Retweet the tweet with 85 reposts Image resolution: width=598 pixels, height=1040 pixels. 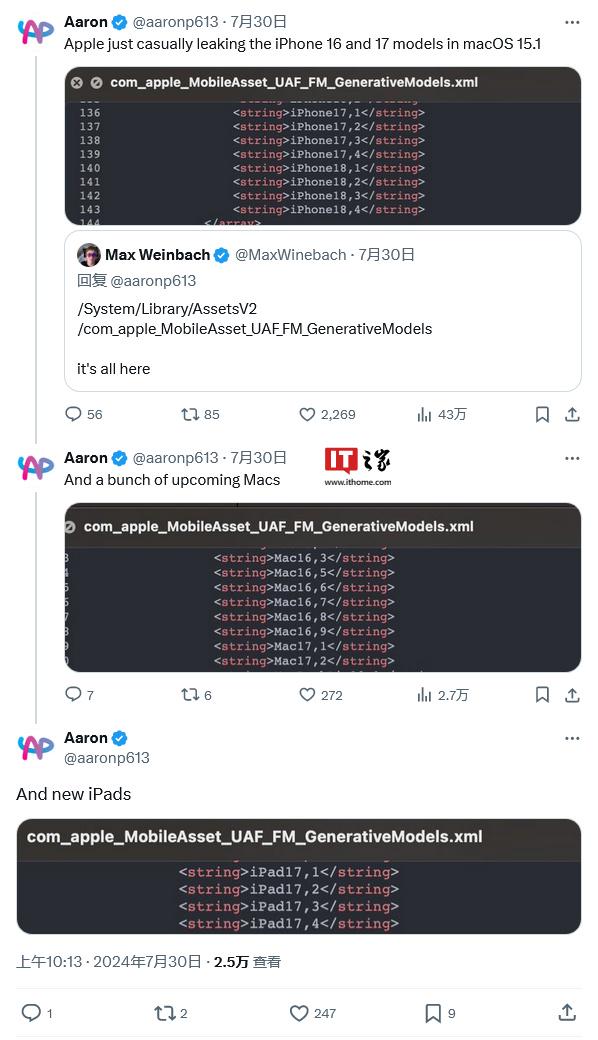(190, 415)
